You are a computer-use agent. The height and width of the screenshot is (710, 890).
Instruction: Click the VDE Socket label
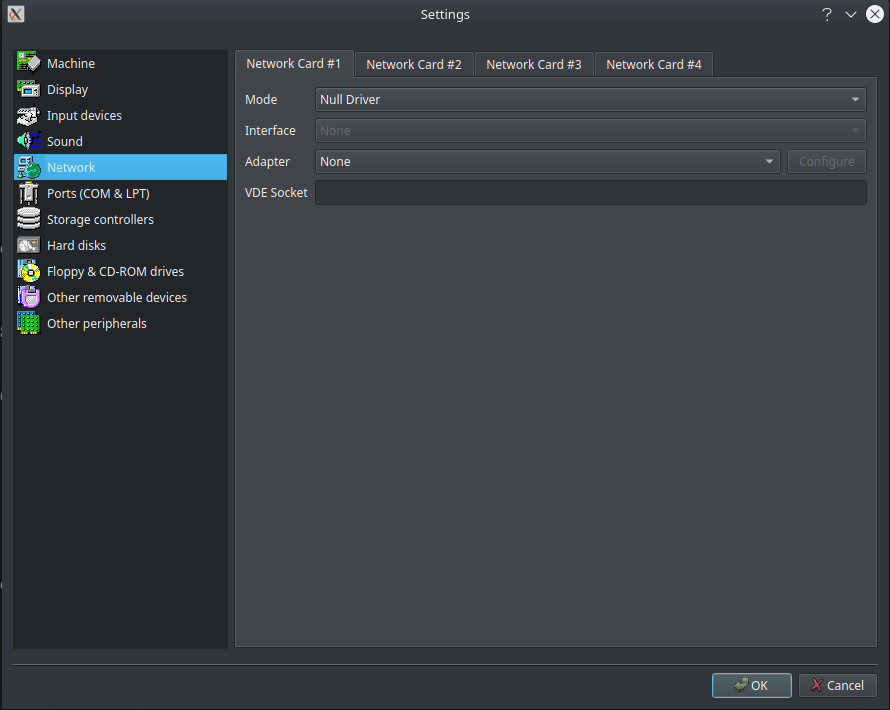pyautogui.click(x=276, y=192)
